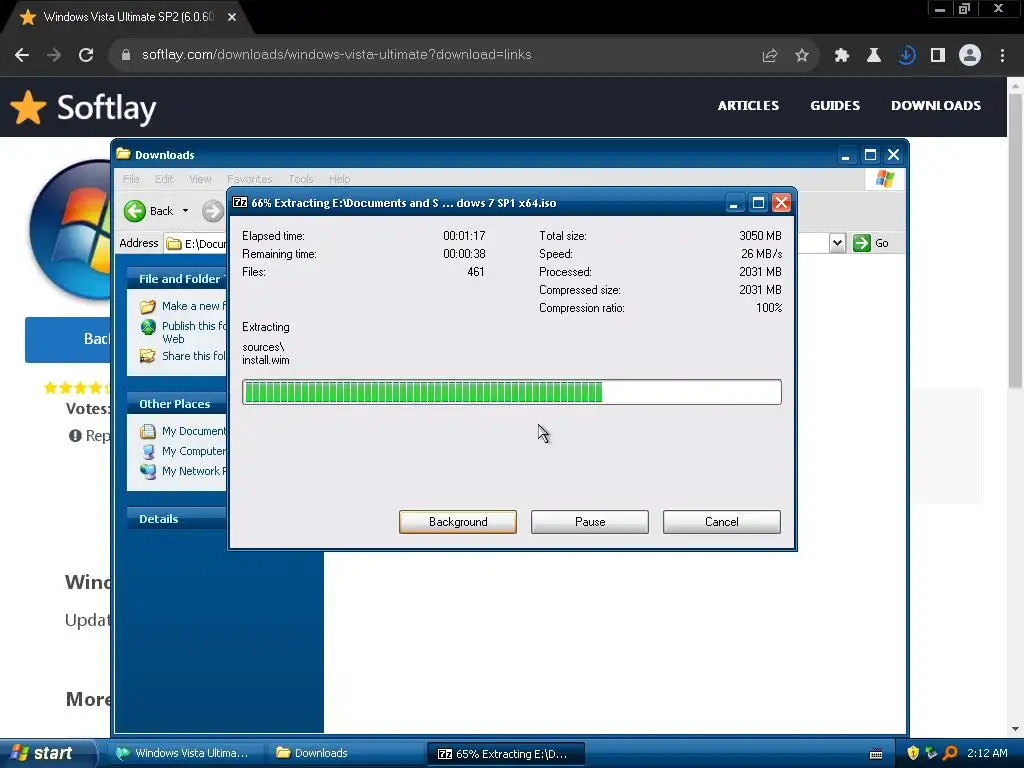Click the share page icon in address bar
Screen dimensions: 1024x768
770,56
